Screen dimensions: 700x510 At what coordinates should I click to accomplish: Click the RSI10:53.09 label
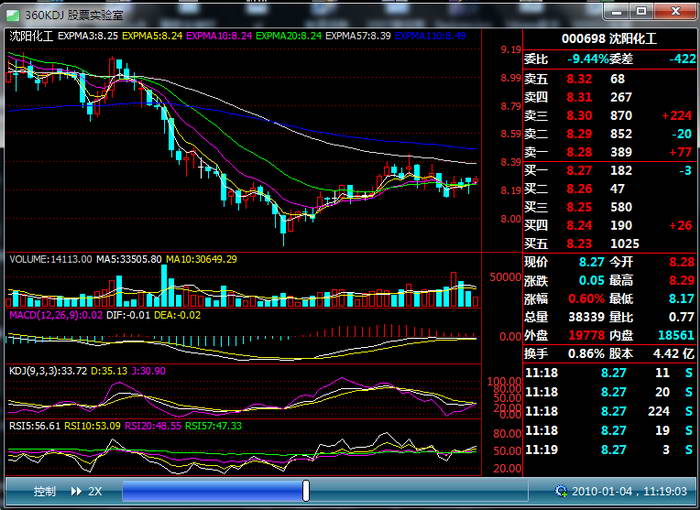point(92,426)
